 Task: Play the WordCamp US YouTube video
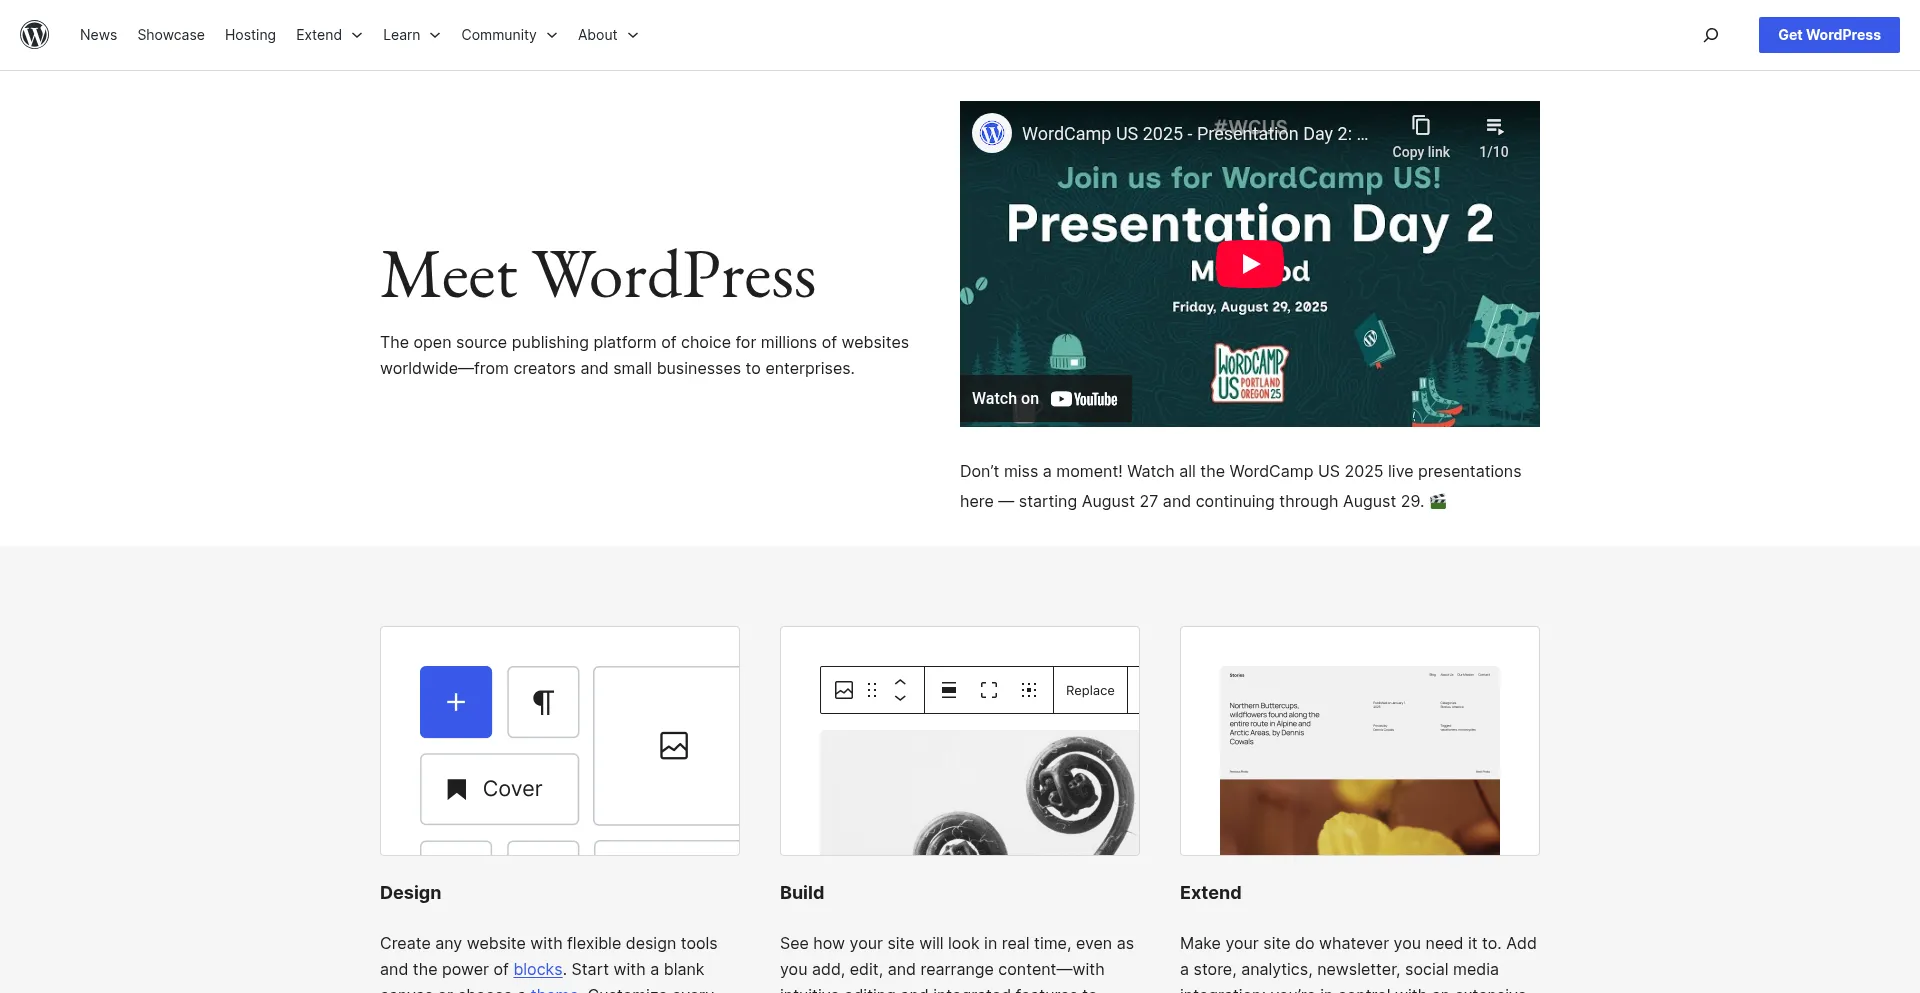coord(1249,264)
